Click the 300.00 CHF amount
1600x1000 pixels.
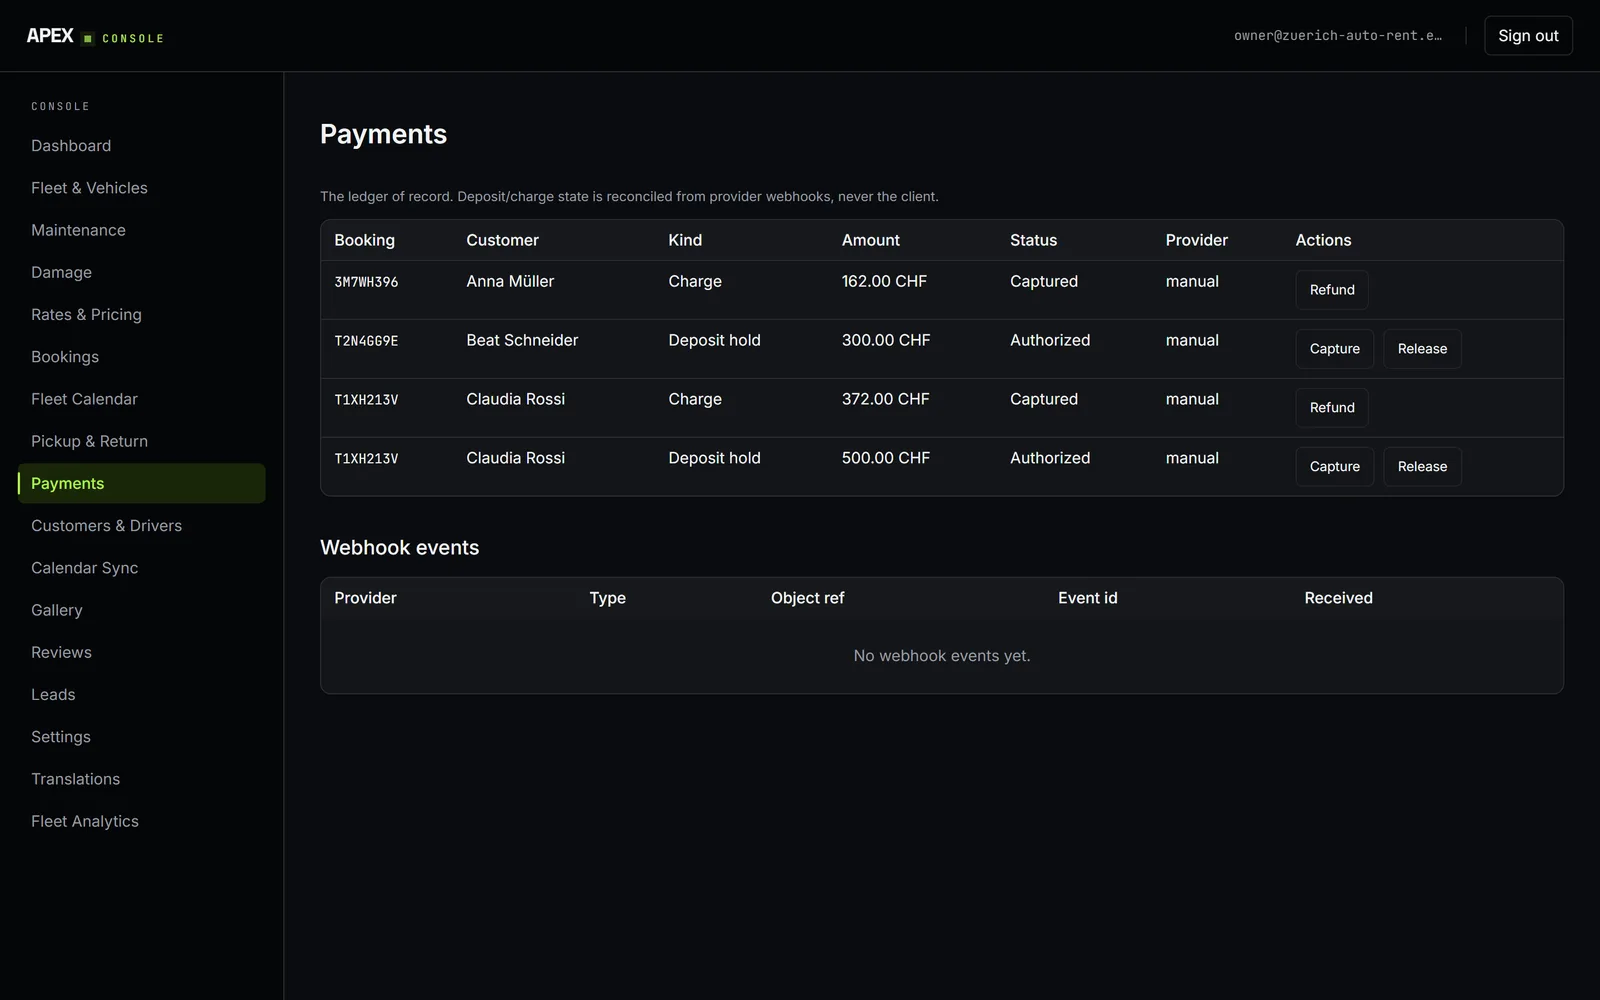click(x=886, y=341)
